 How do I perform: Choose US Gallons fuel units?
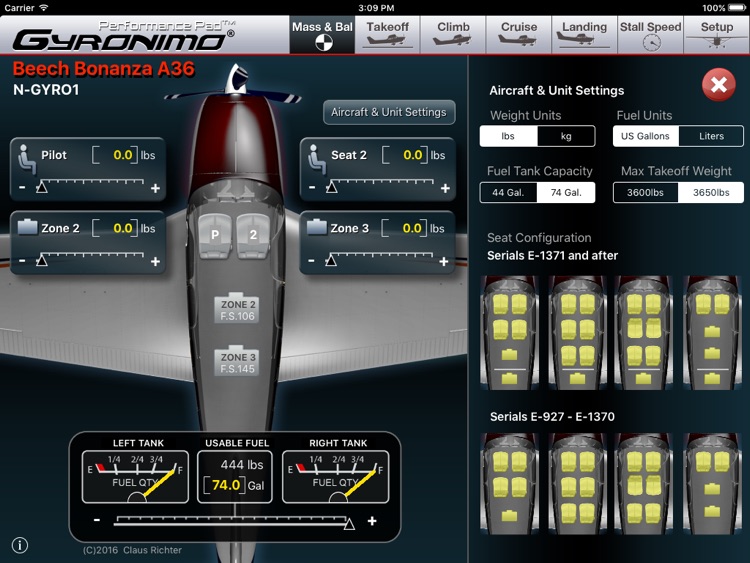[x=645, y=136]
